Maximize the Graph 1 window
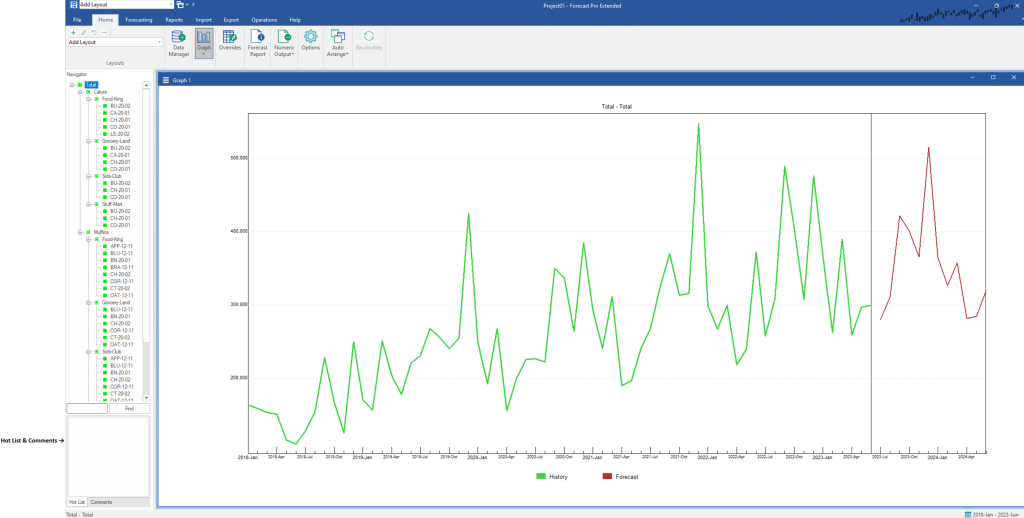This screenshot has width=1024, height=518. 993,78
